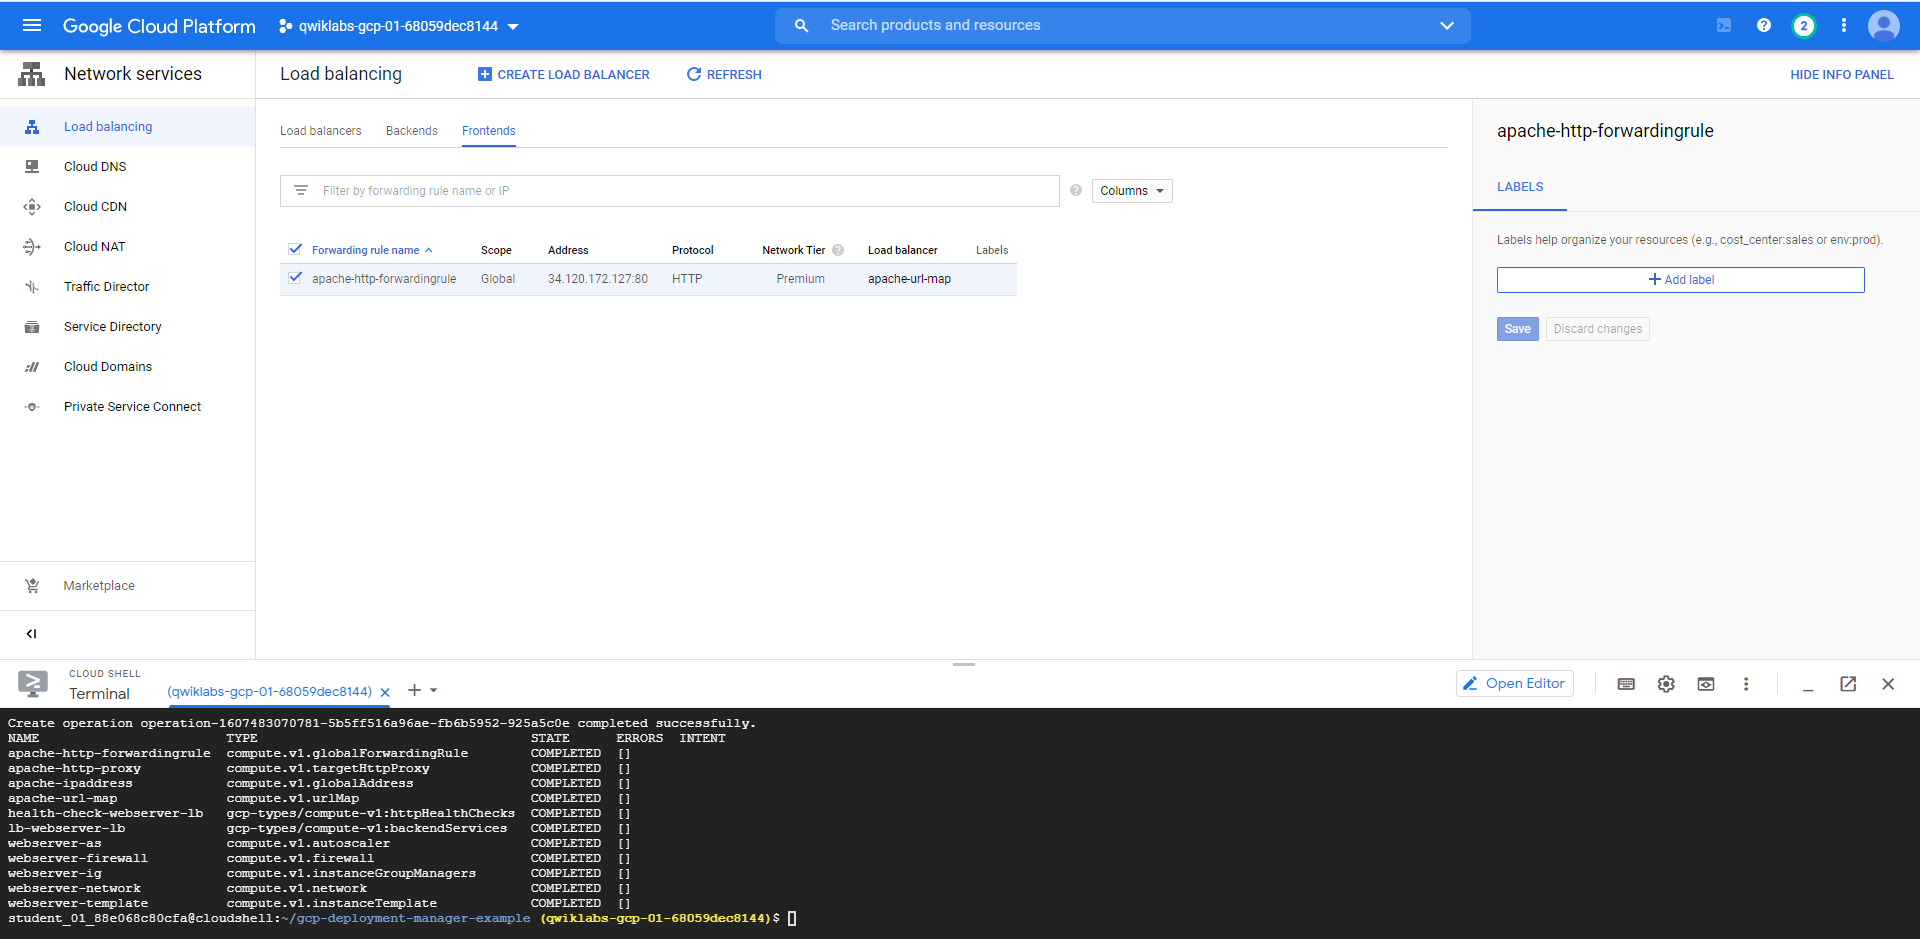Sort by Forwarding rule name column
This screenshot has width=1920, height=939.
[x=372, y=250]
